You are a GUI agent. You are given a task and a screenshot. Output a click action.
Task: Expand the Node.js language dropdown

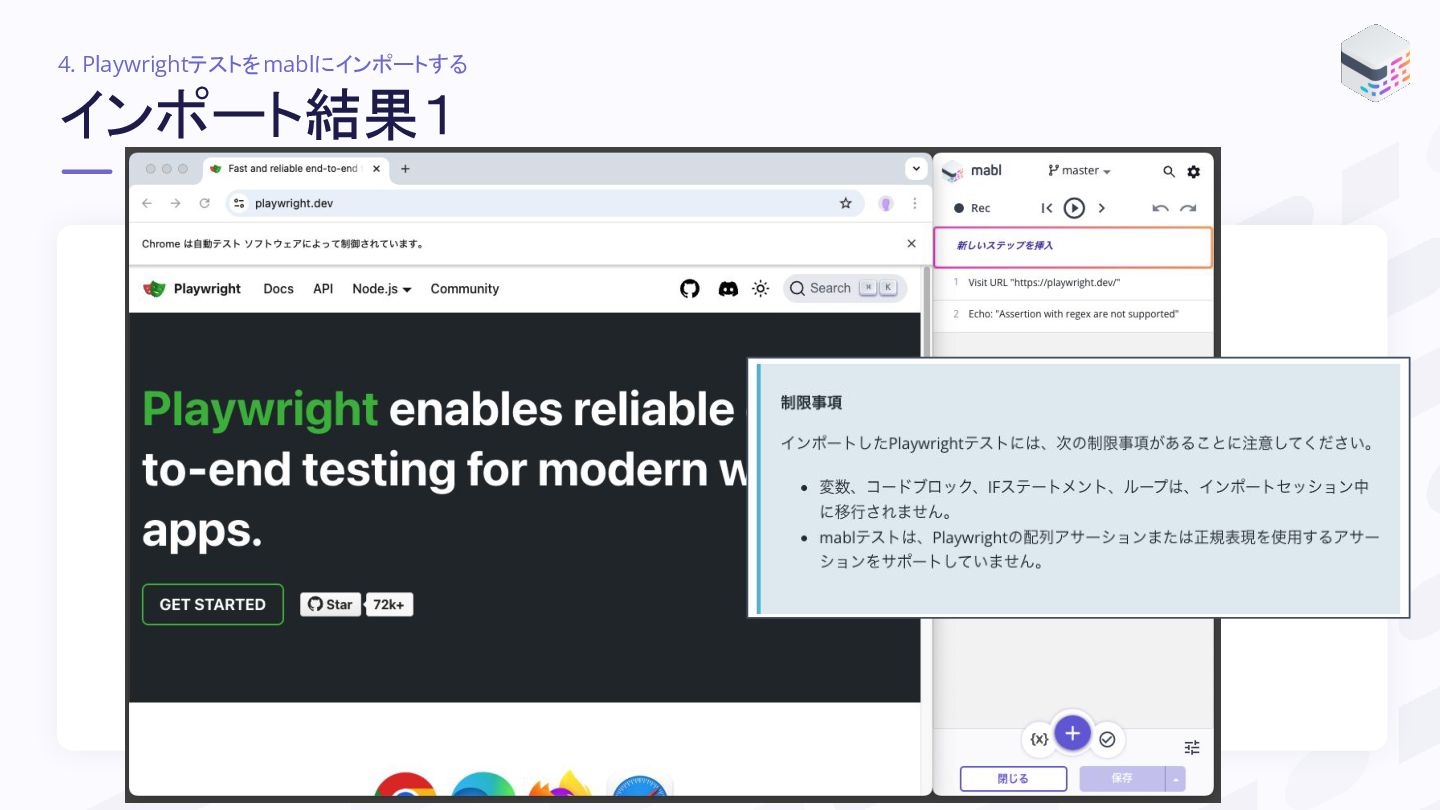(382, 289)
